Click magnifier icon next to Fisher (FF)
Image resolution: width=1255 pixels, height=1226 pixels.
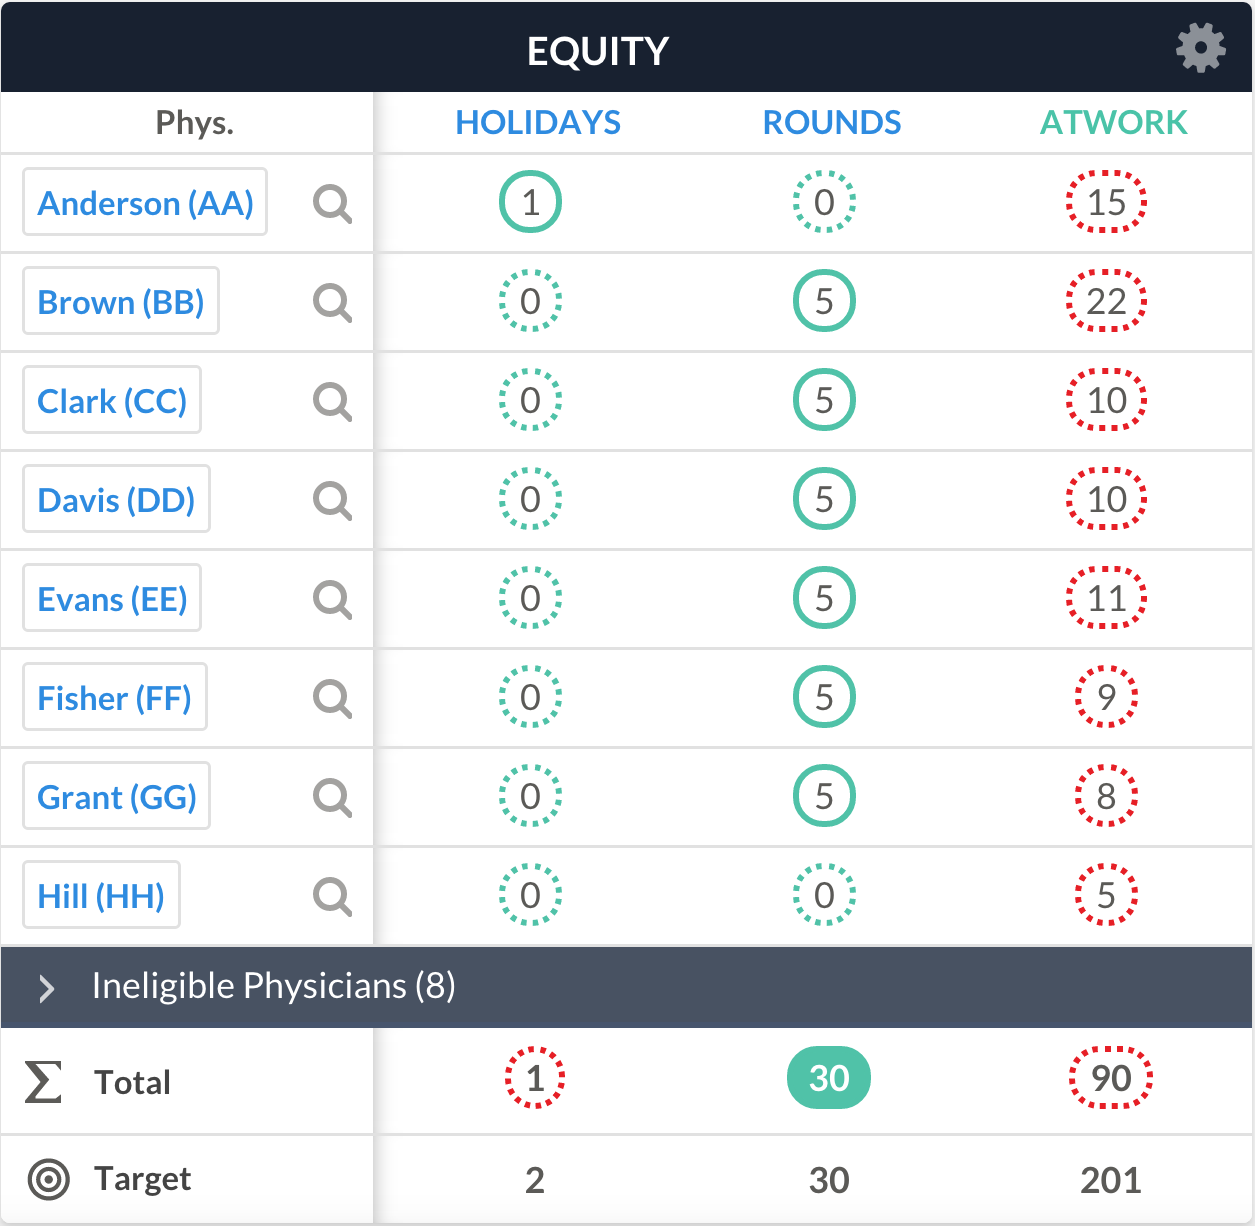click(332, 698)
